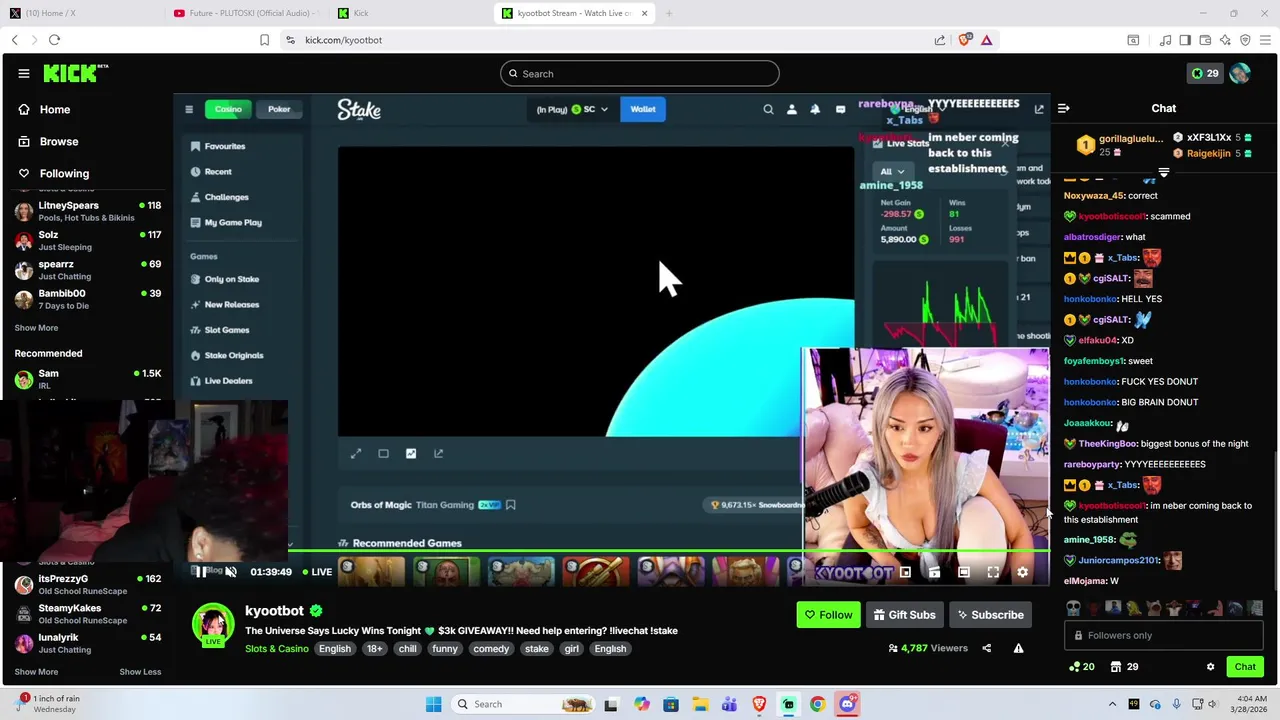
Task: Reload the page
Action: click(x=54, y=40)
